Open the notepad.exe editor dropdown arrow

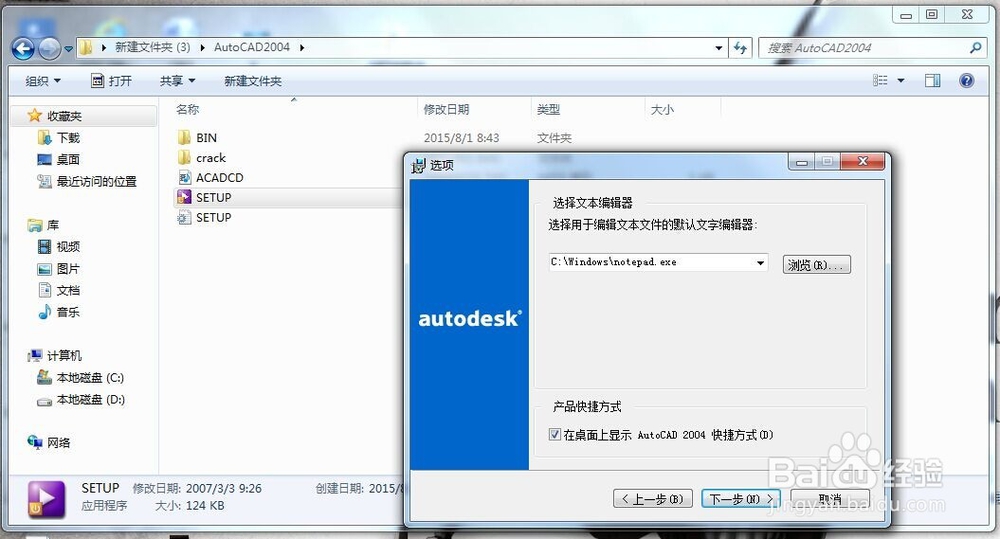click(x=760, y=263)
